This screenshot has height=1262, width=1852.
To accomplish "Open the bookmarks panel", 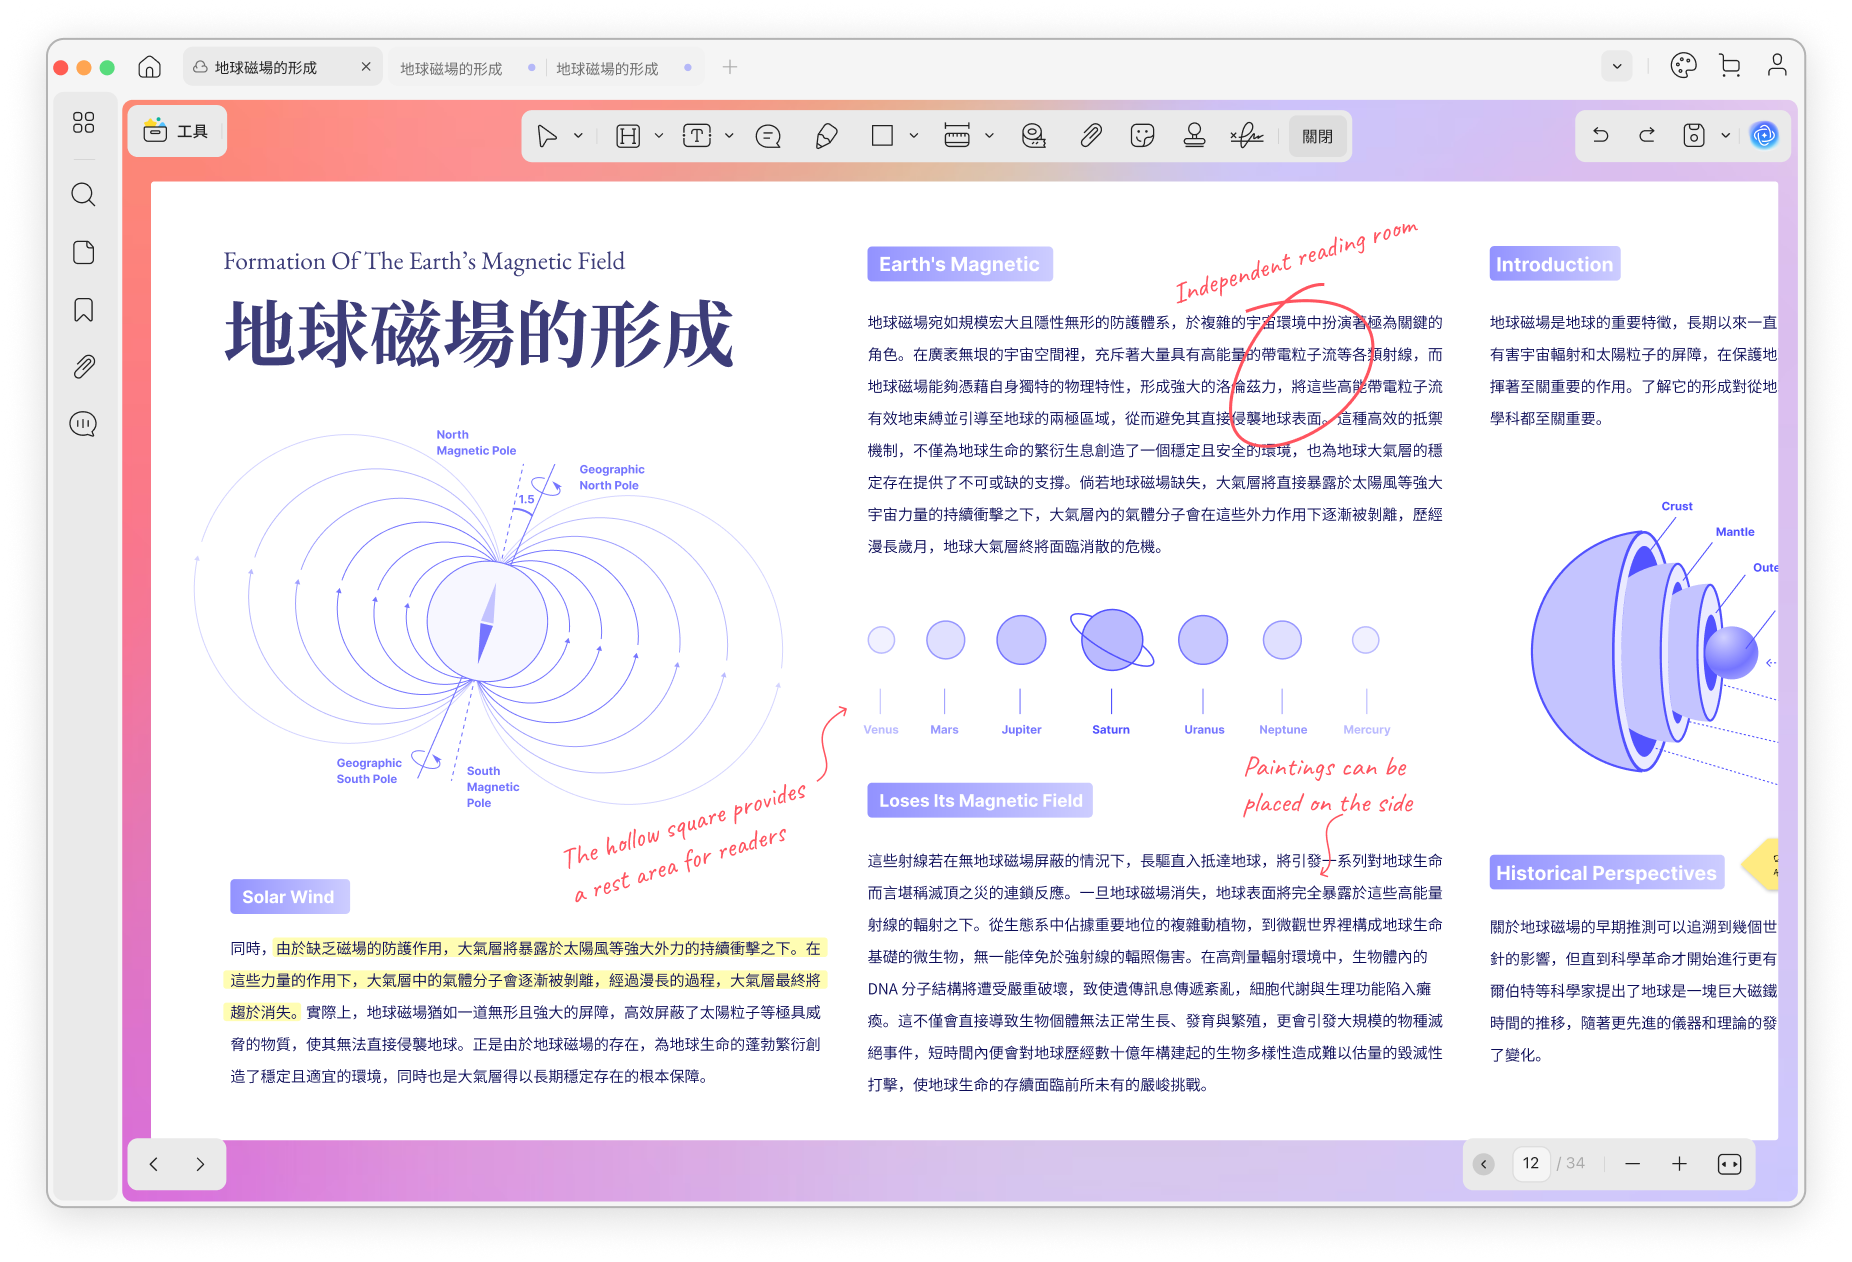I will pos(84,310).
